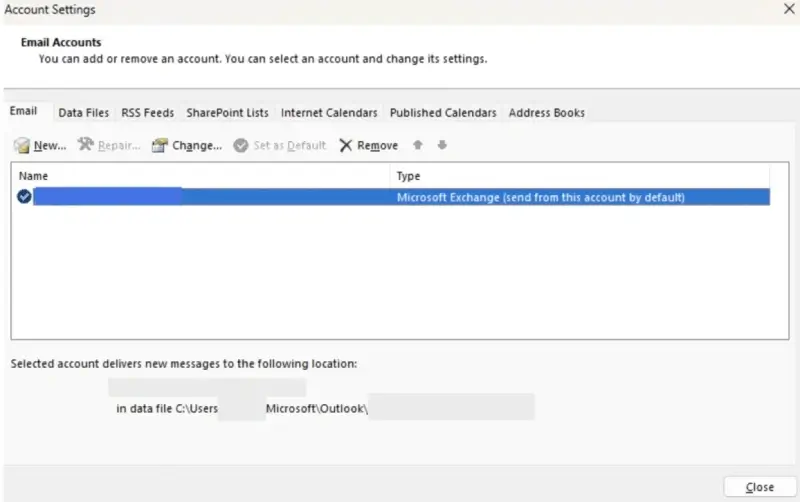Go to the Internet Calendars tab

tap(329, 113)
